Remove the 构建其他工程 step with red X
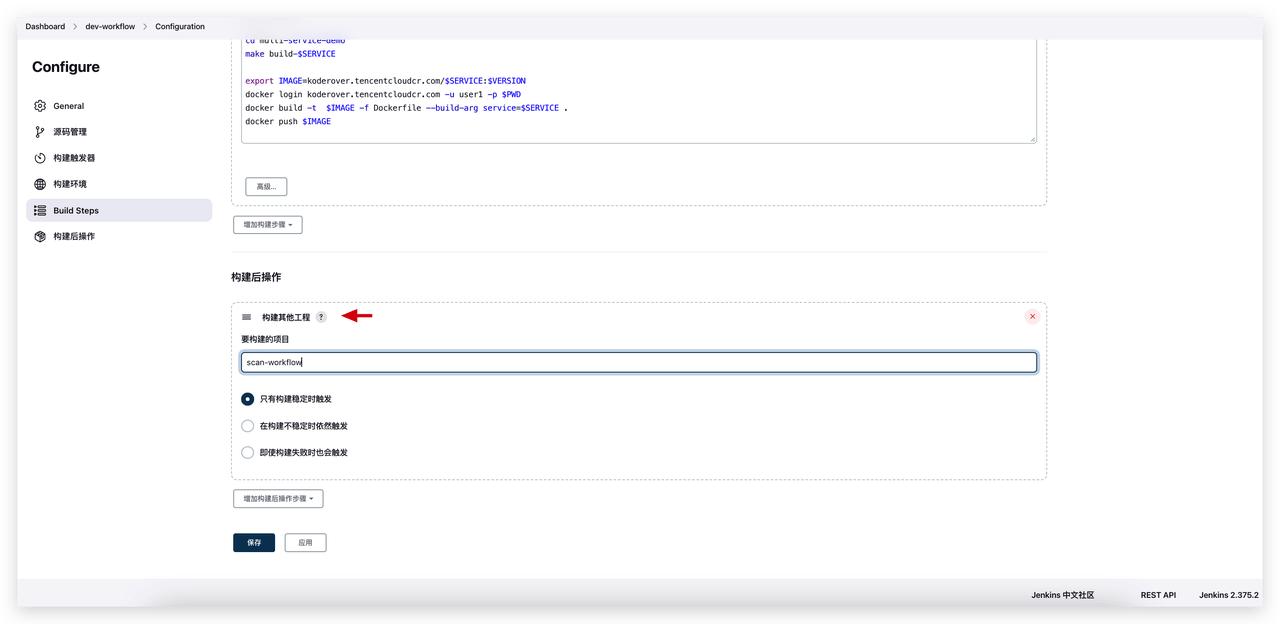The height and width of the screenshot is (624, 1280). coord(1032,317)
